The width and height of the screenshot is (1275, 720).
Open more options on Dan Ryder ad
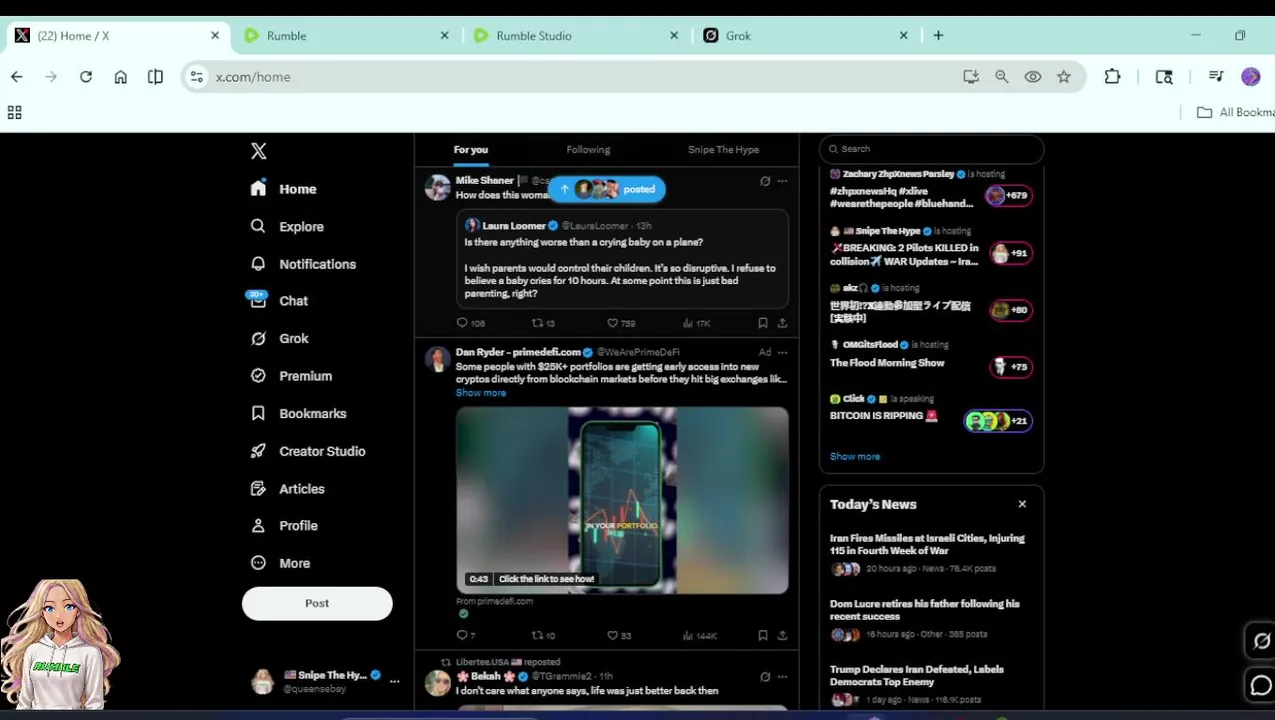point(782,352)
